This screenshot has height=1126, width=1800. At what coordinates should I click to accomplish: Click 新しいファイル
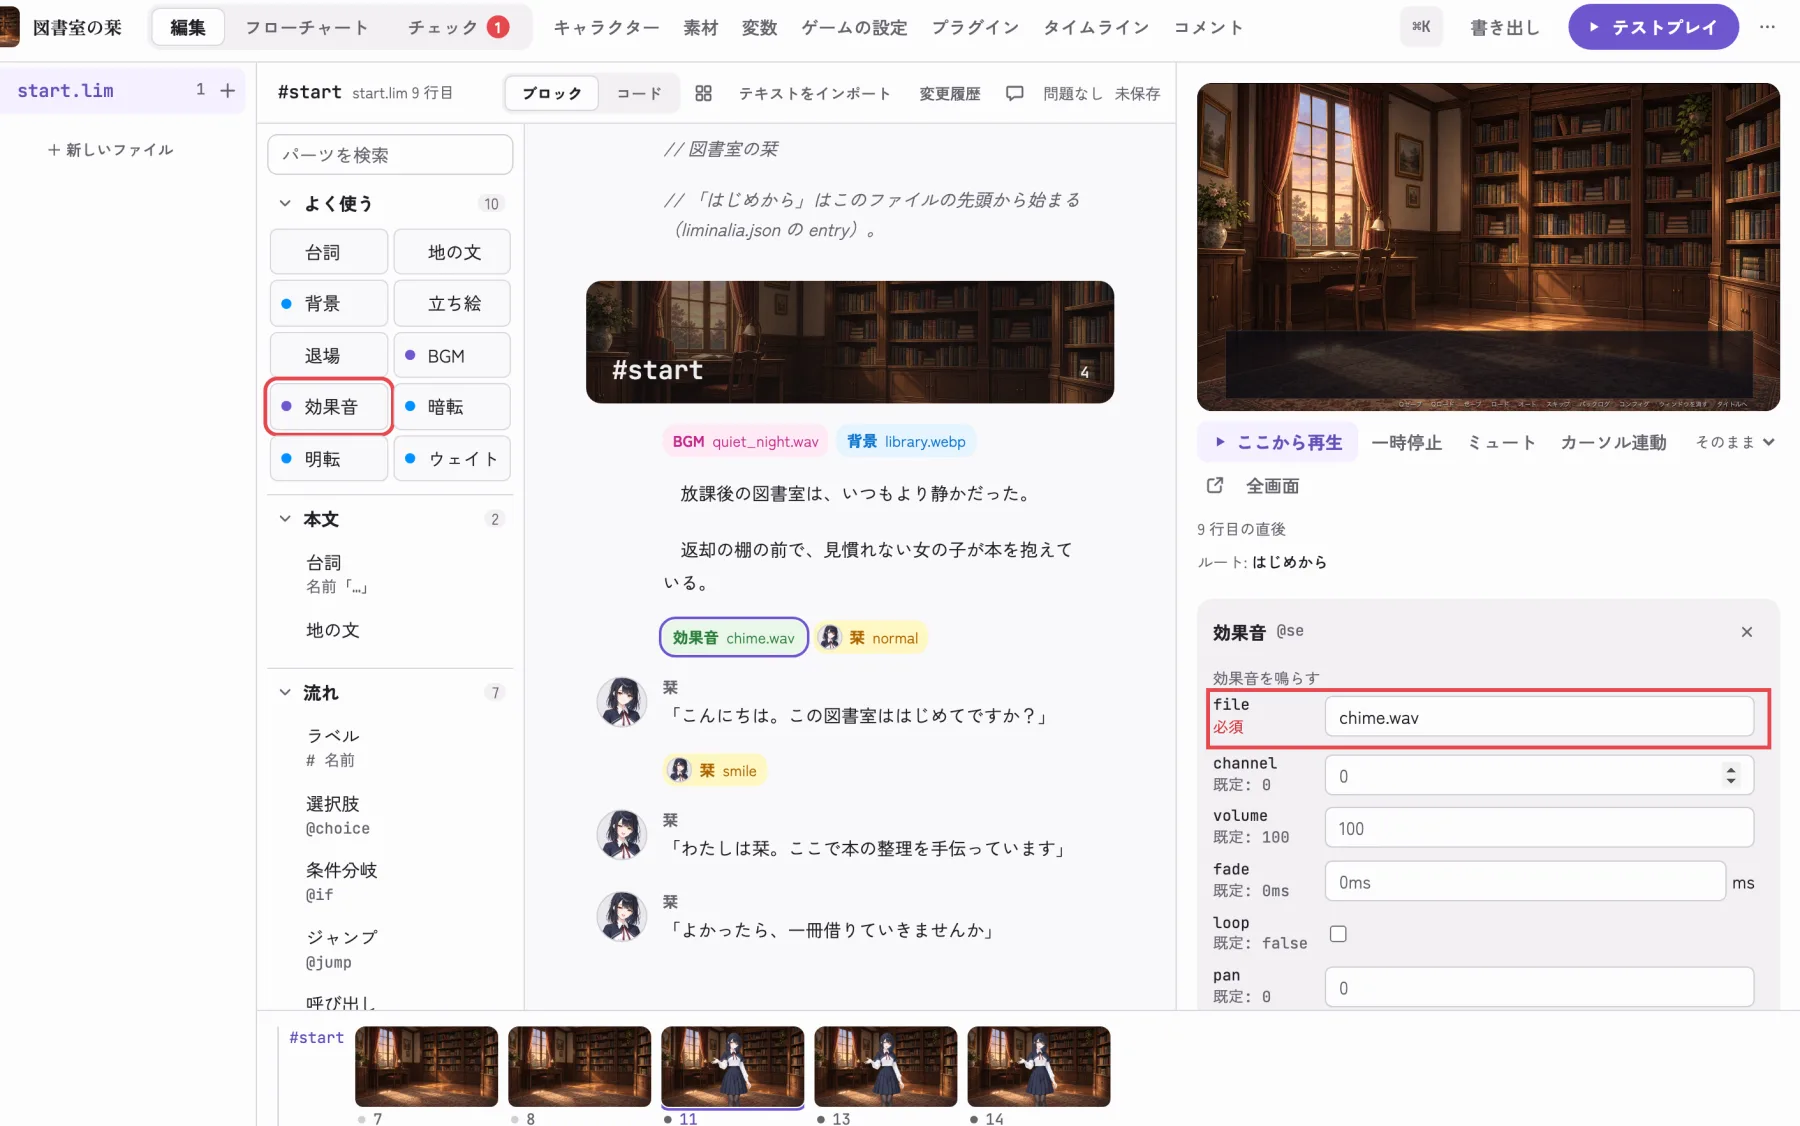pos(110,149)
